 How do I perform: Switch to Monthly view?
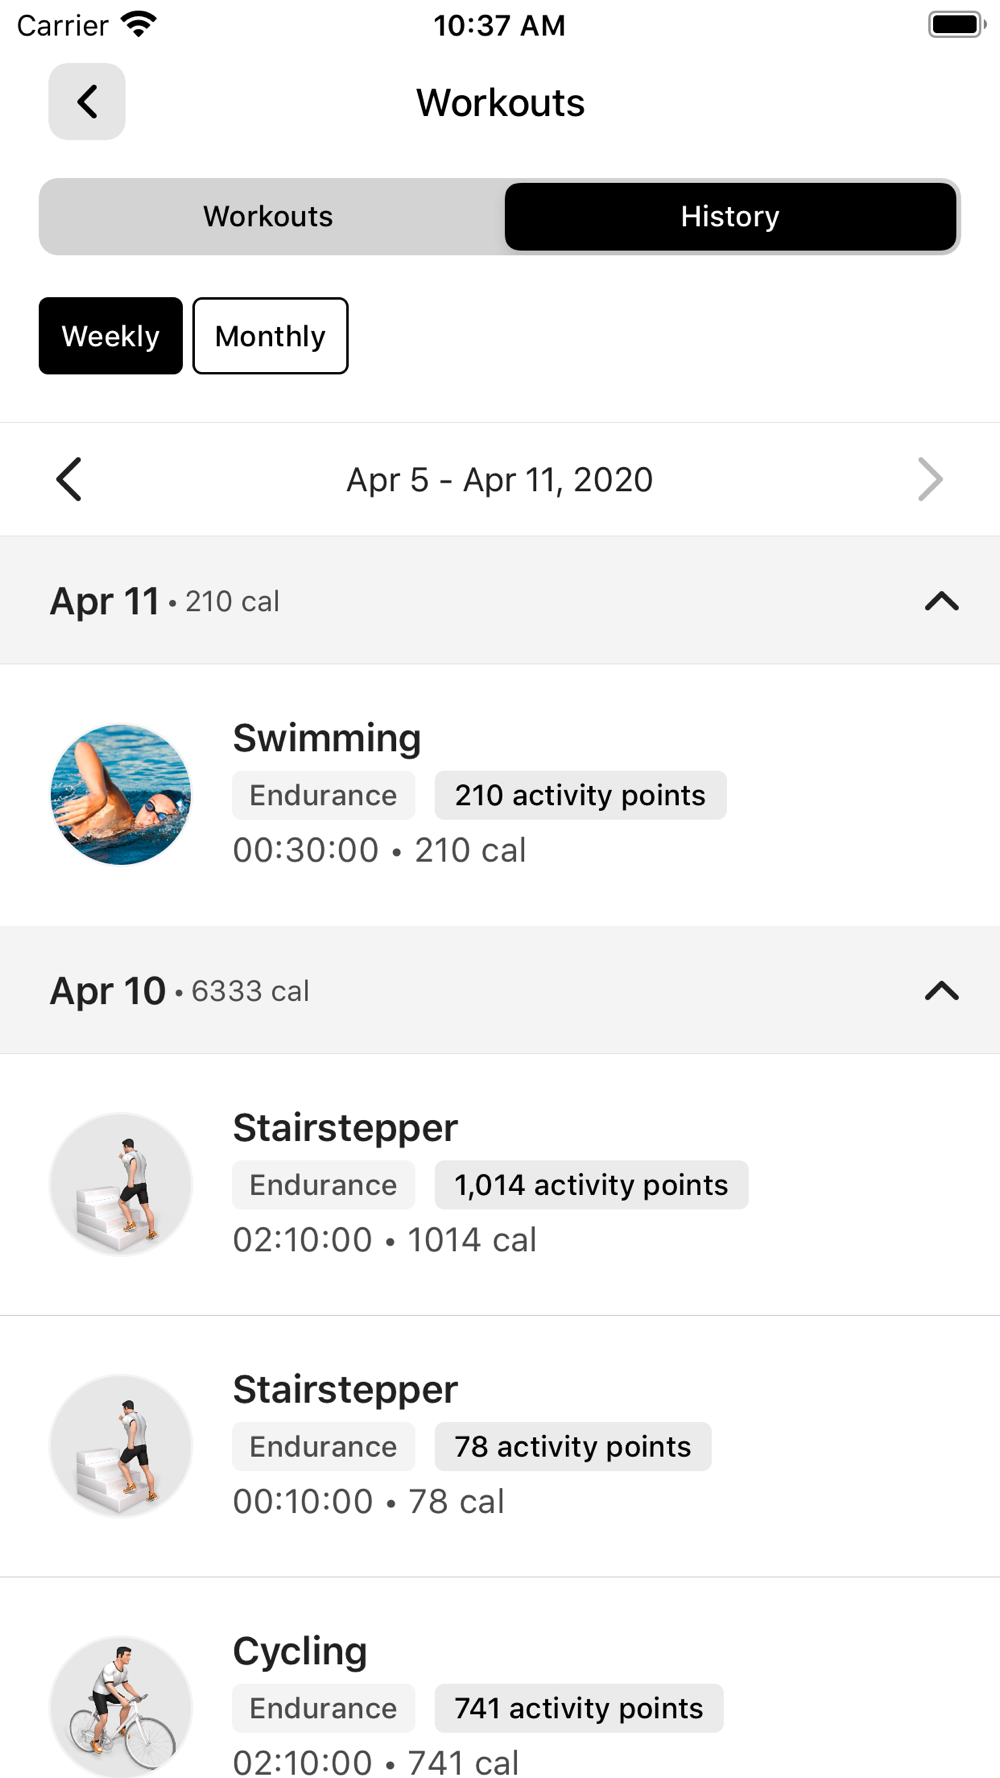click(270, 336)
